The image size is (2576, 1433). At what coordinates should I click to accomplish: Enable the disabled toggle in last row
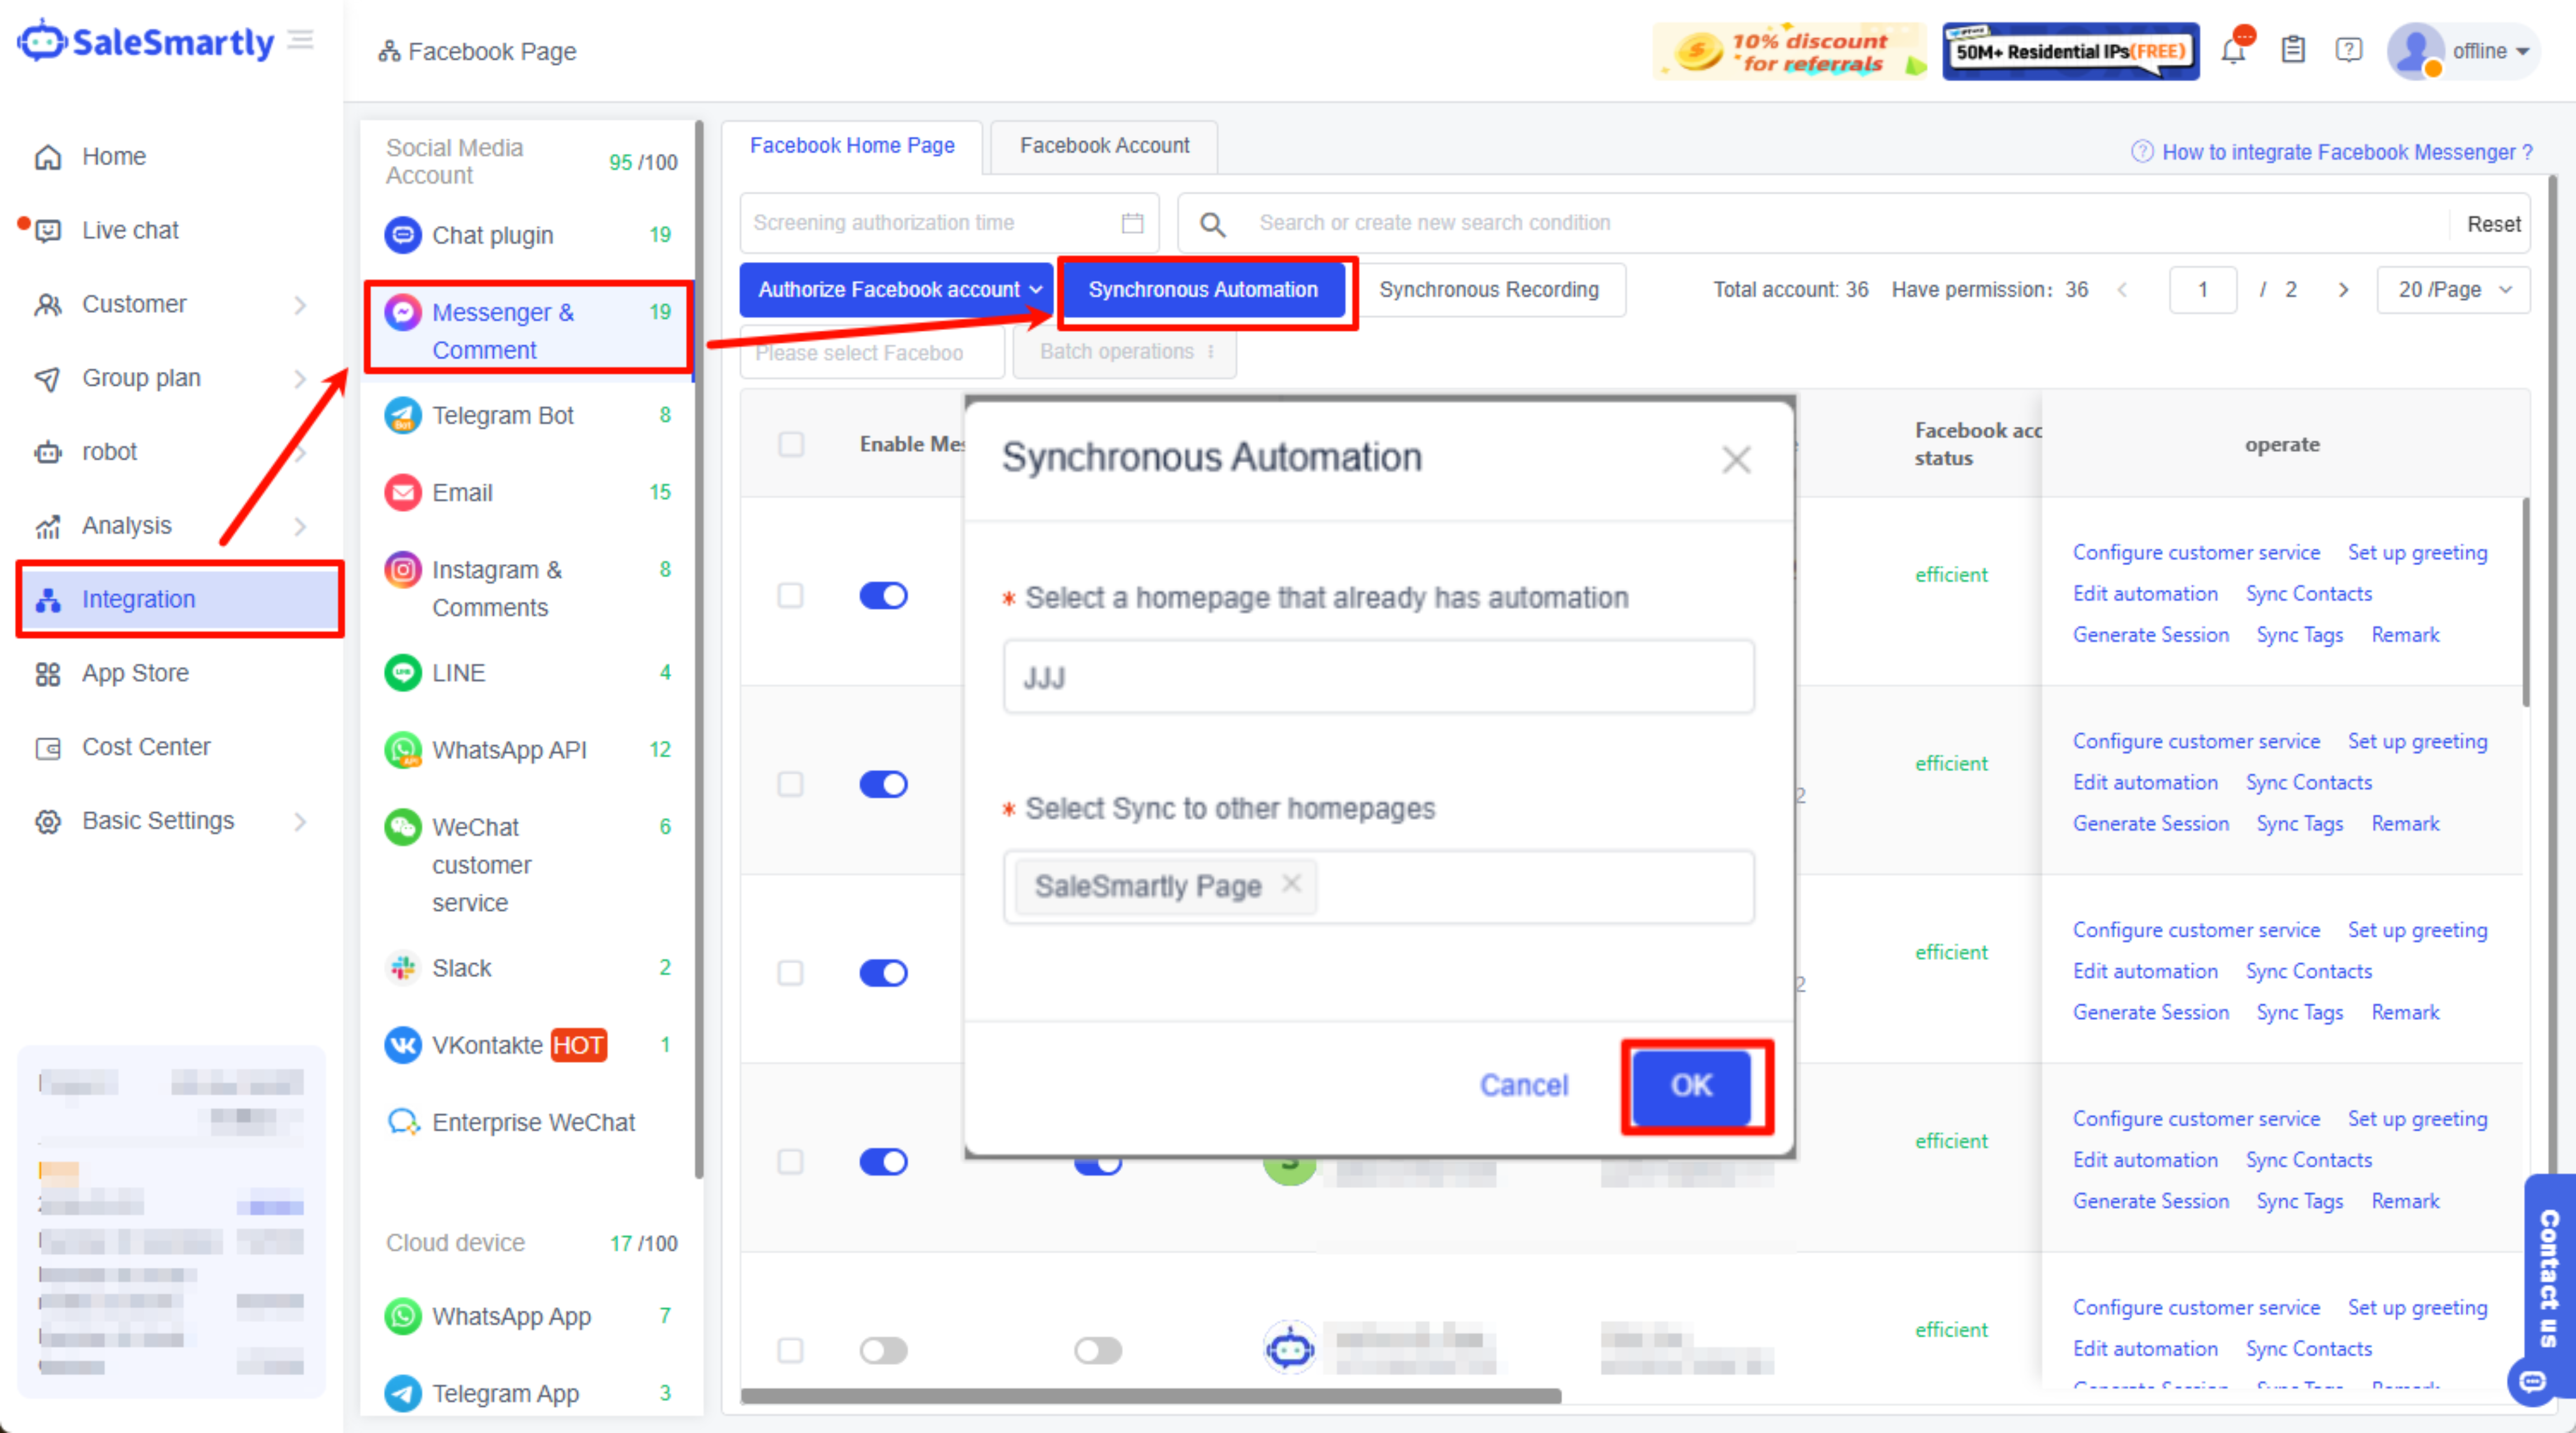click(883, 1350)
